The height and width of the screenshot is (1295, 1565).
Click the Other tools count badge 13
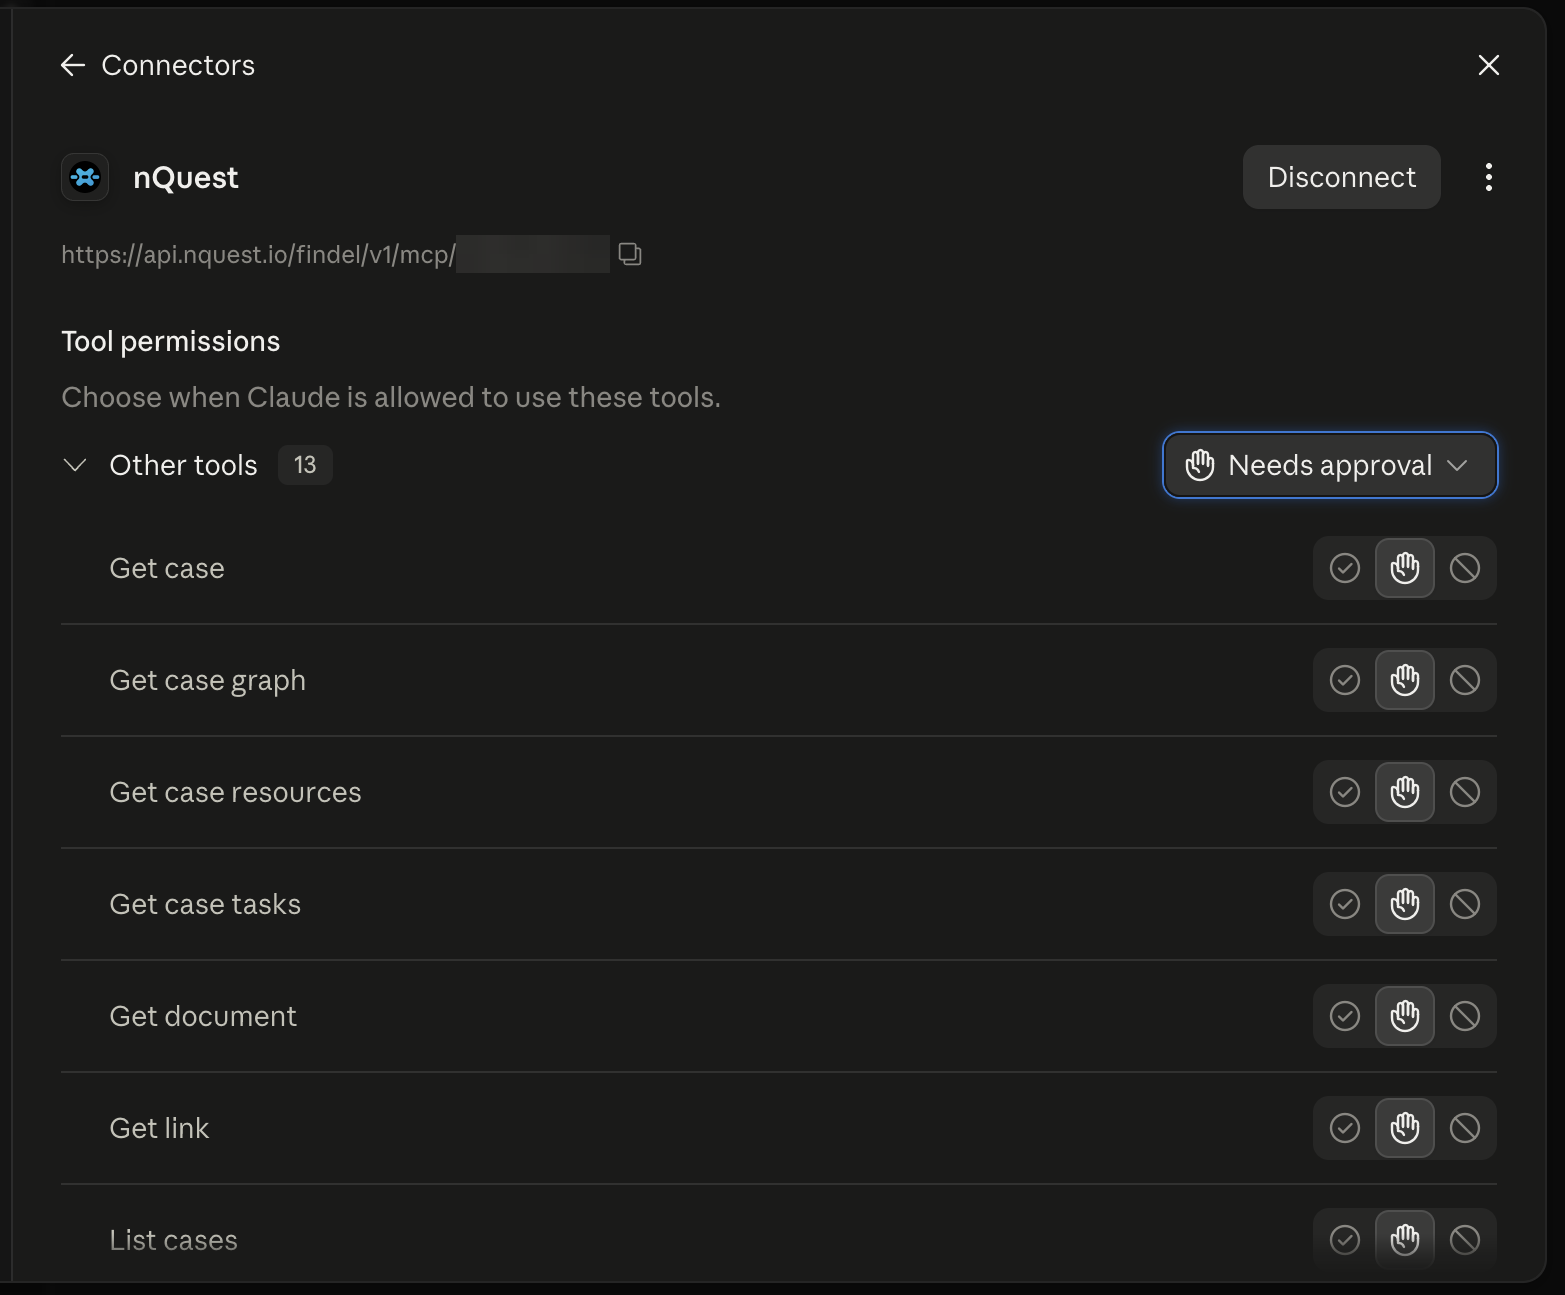coord(305,465)
